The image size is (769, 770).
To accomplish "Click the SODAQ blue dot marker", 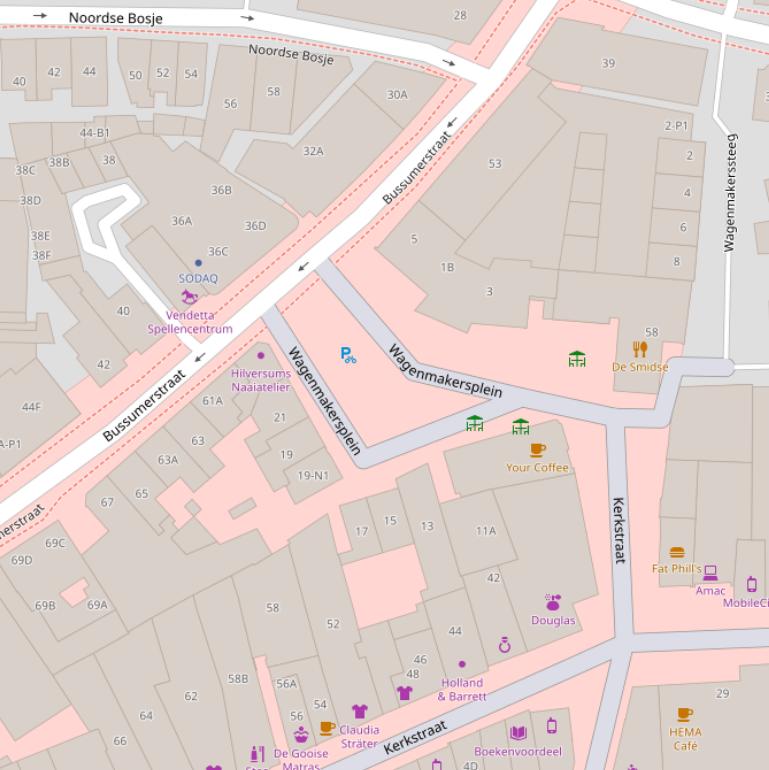I will pos(198,263).
